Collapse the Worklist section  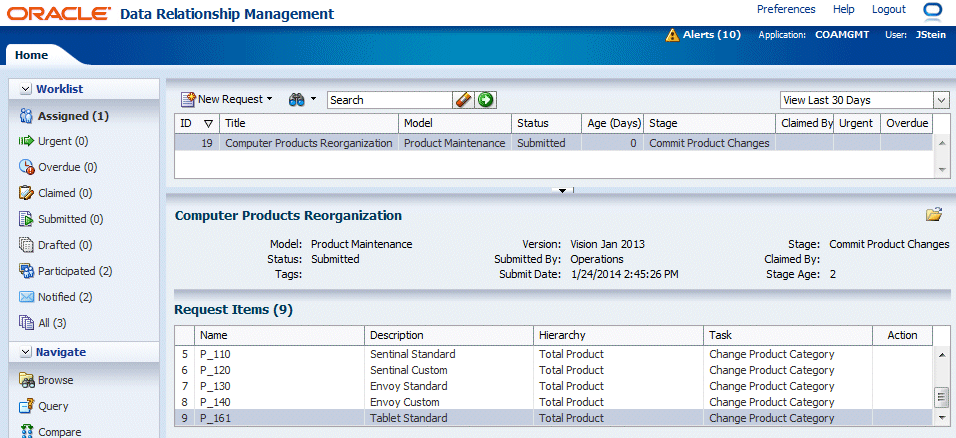pos(25,89)
